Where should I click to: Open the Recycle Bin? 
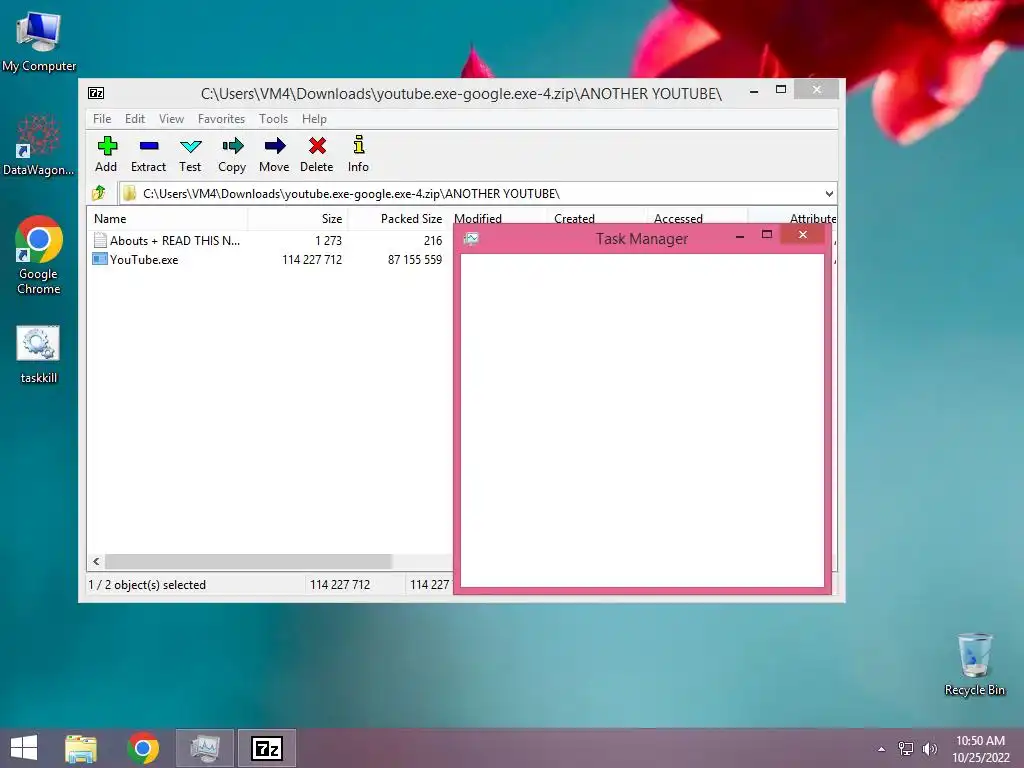tap(974, 664)
